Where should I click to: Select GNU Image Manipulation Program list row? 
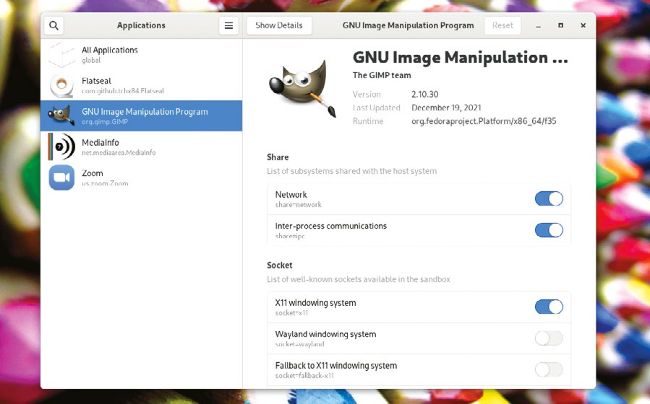[x=141, y=116]
